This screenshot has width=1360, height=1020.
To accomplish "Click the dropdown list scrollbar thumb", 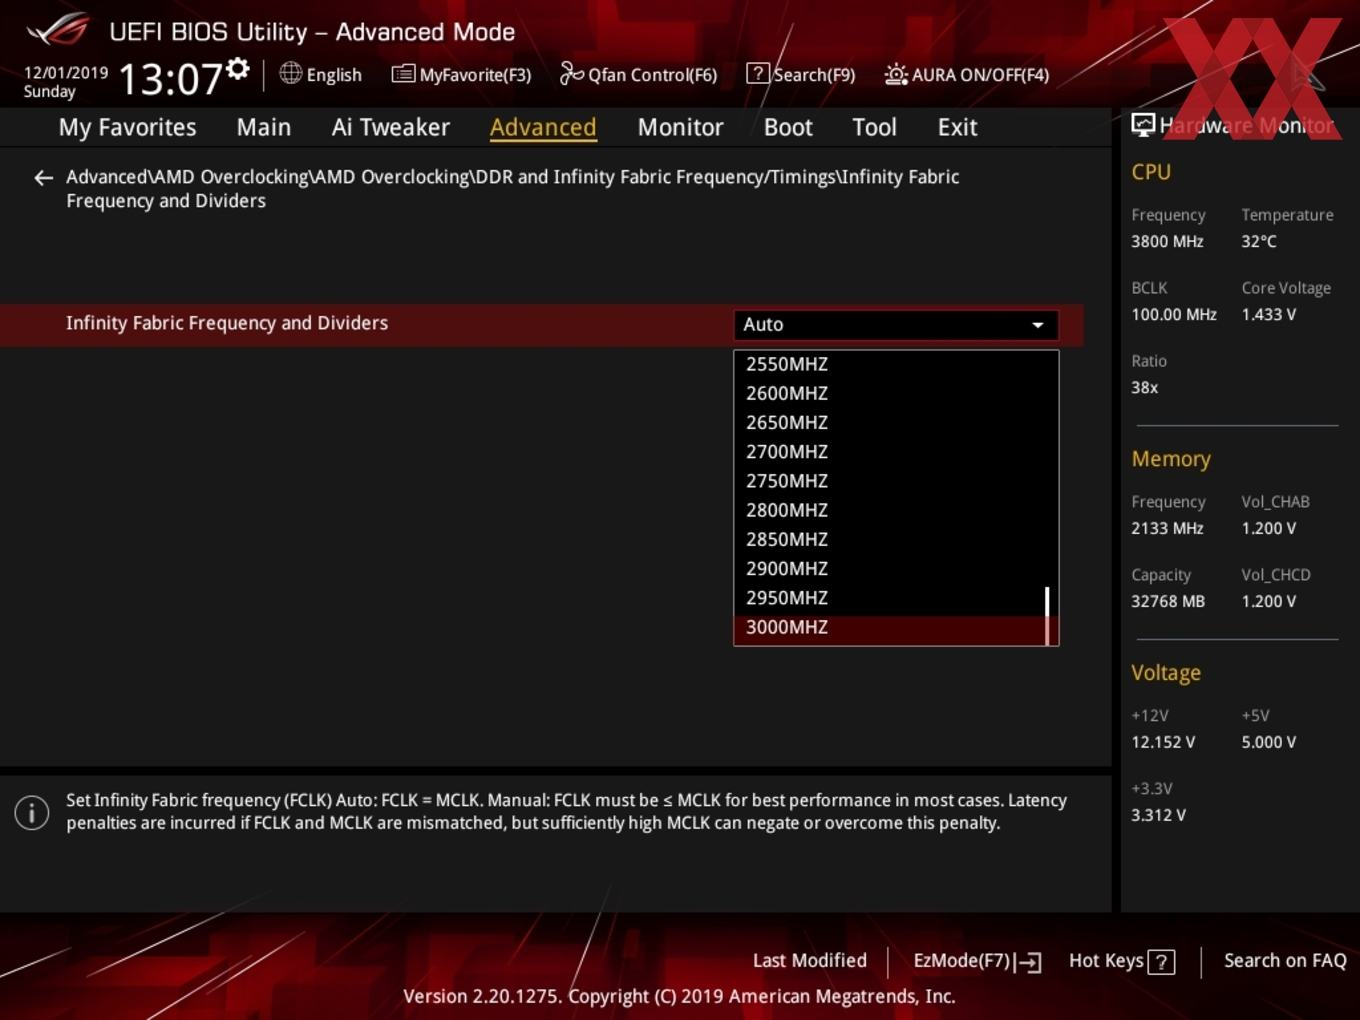I will tap(1047, 615).
